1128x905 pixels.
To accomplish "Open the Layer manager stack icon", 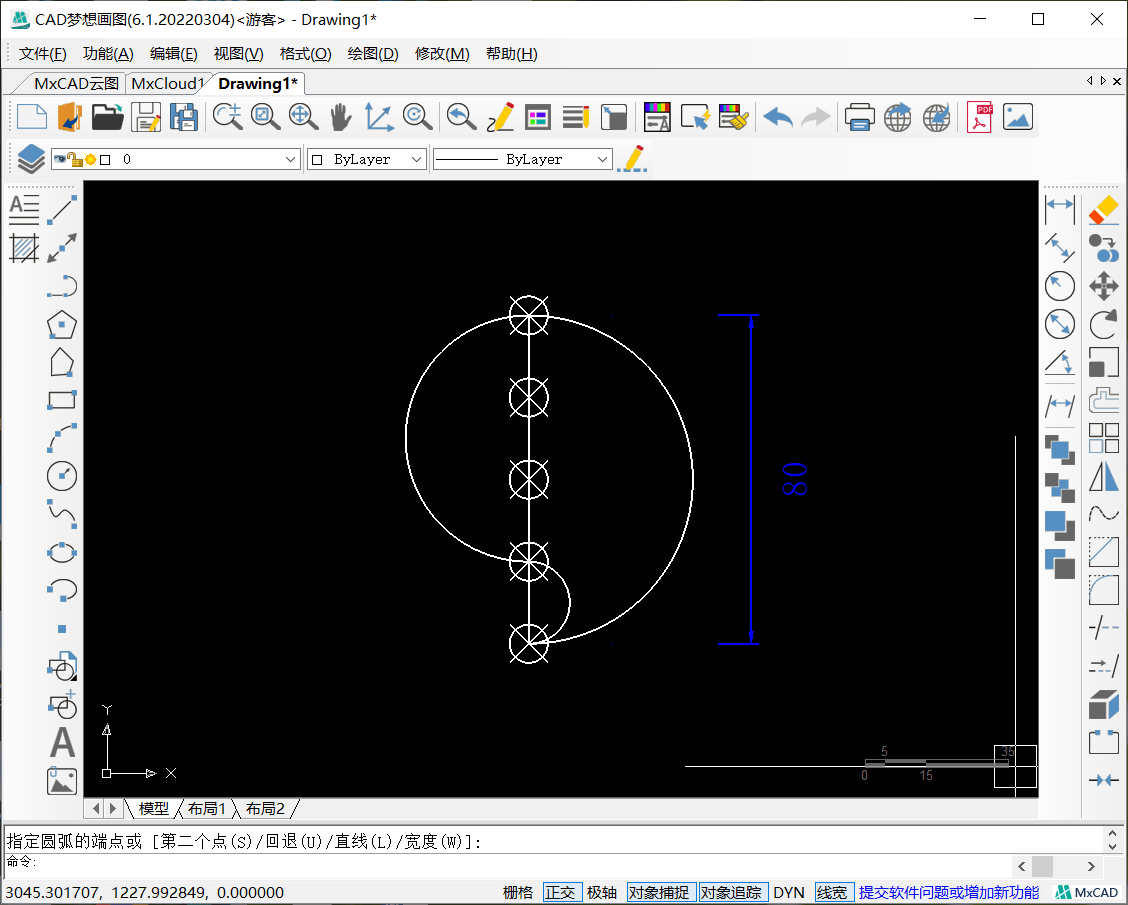I will (x=31, y=159).
